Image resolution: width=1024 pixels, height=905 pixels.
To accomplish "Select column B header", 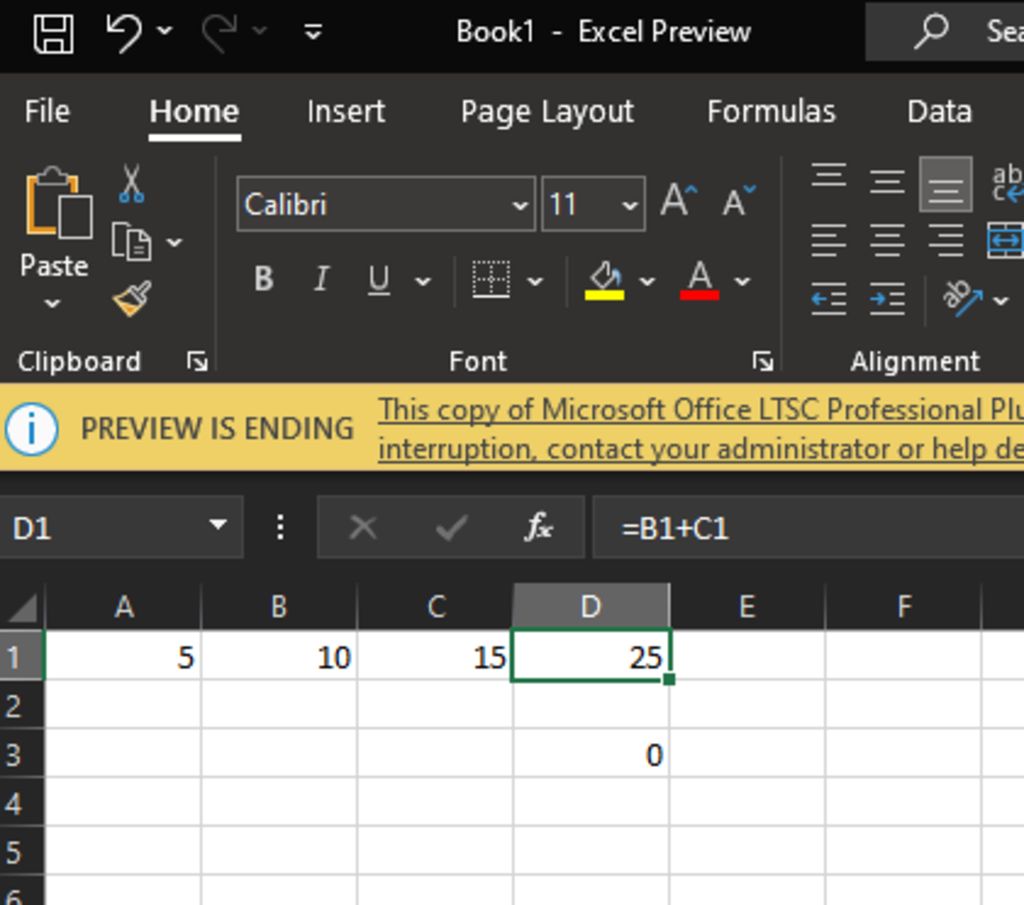I will 279,607.
